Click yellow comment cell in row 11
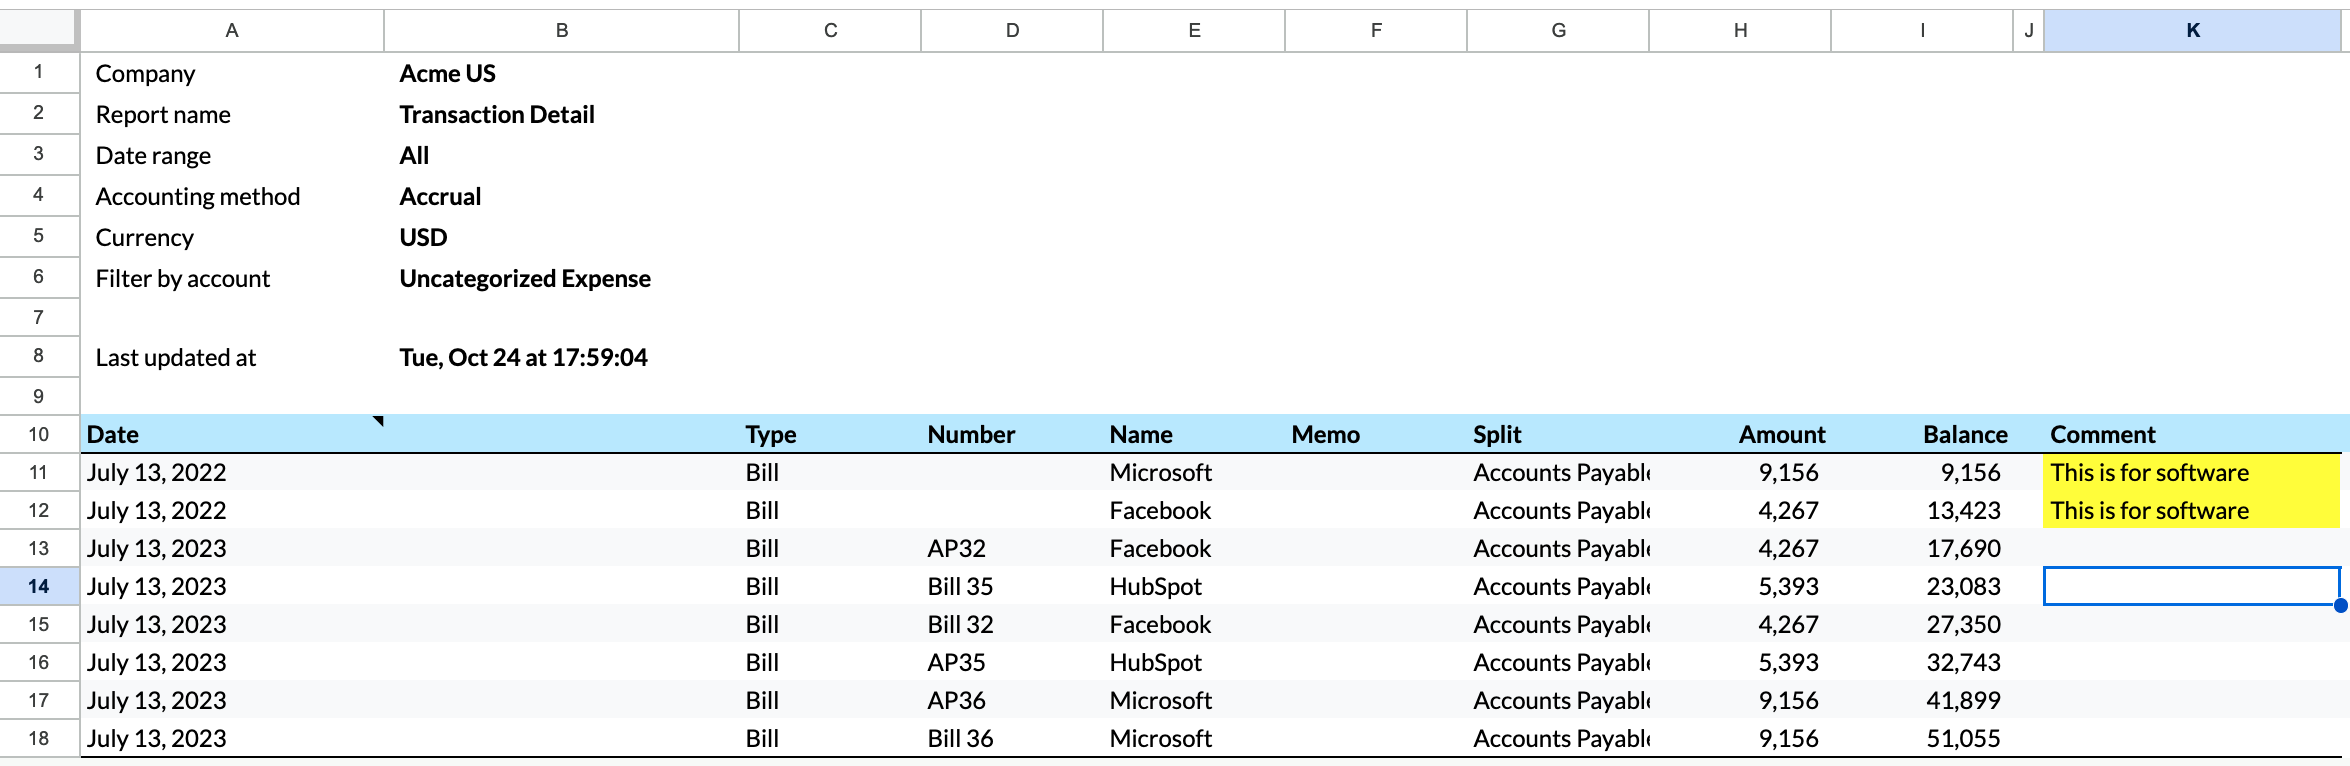The height and width of the screenshot is (766, 2350). [2192, 472]
